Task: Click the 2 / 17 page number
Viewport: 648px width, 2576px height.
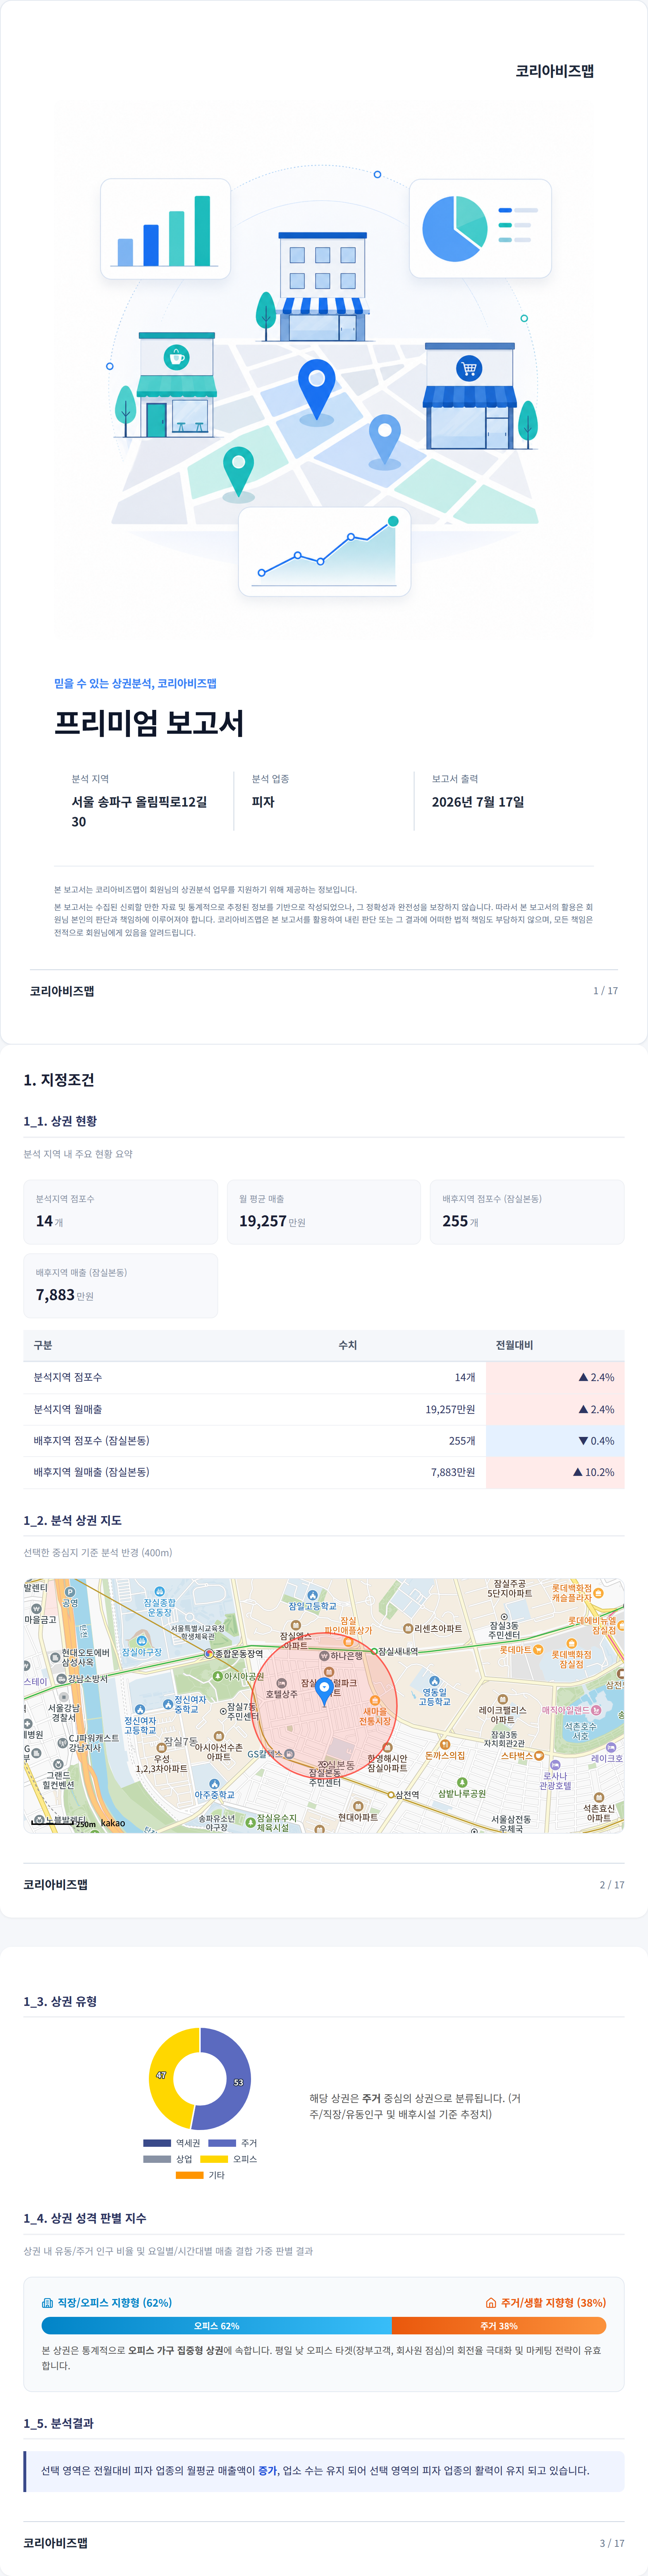Action: tap(612, 1885)
